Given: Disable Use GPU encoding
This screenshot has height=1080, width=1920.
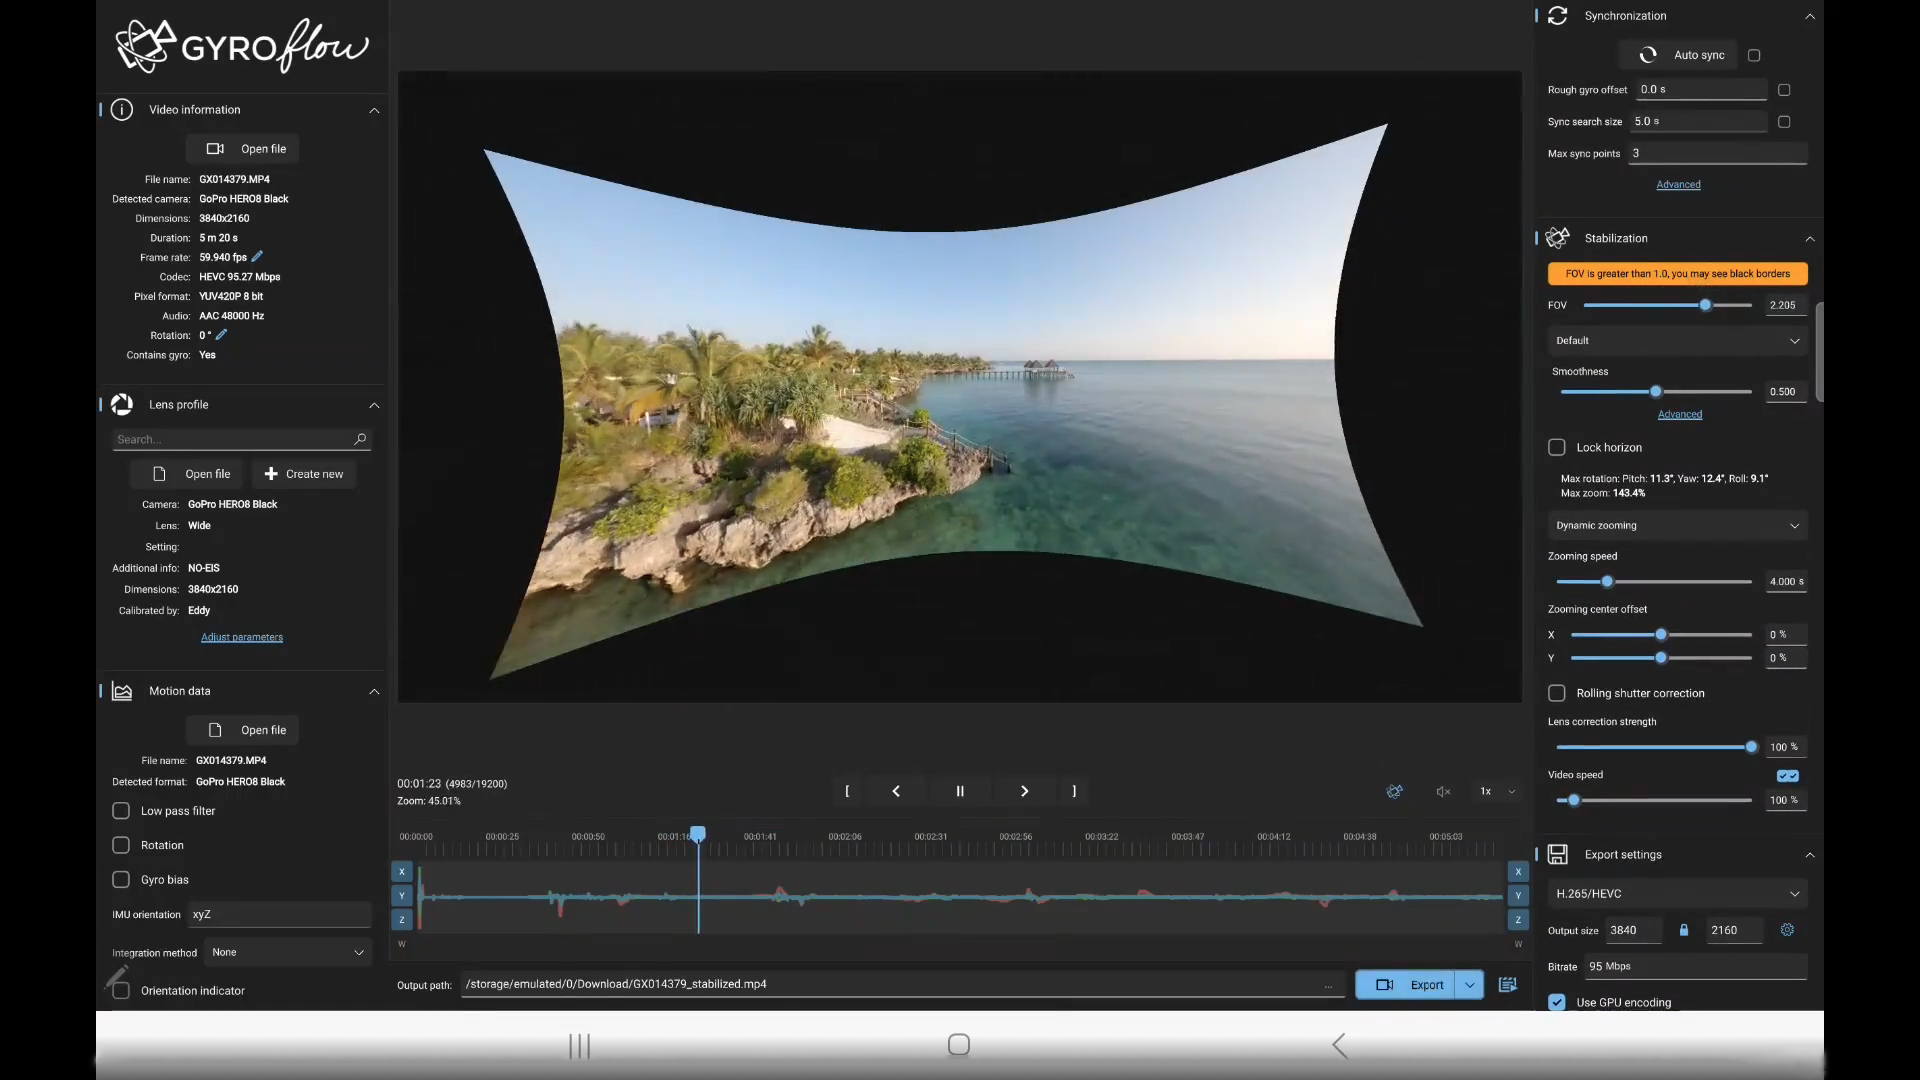Looking at the screenshot, I should 1557,1002.
